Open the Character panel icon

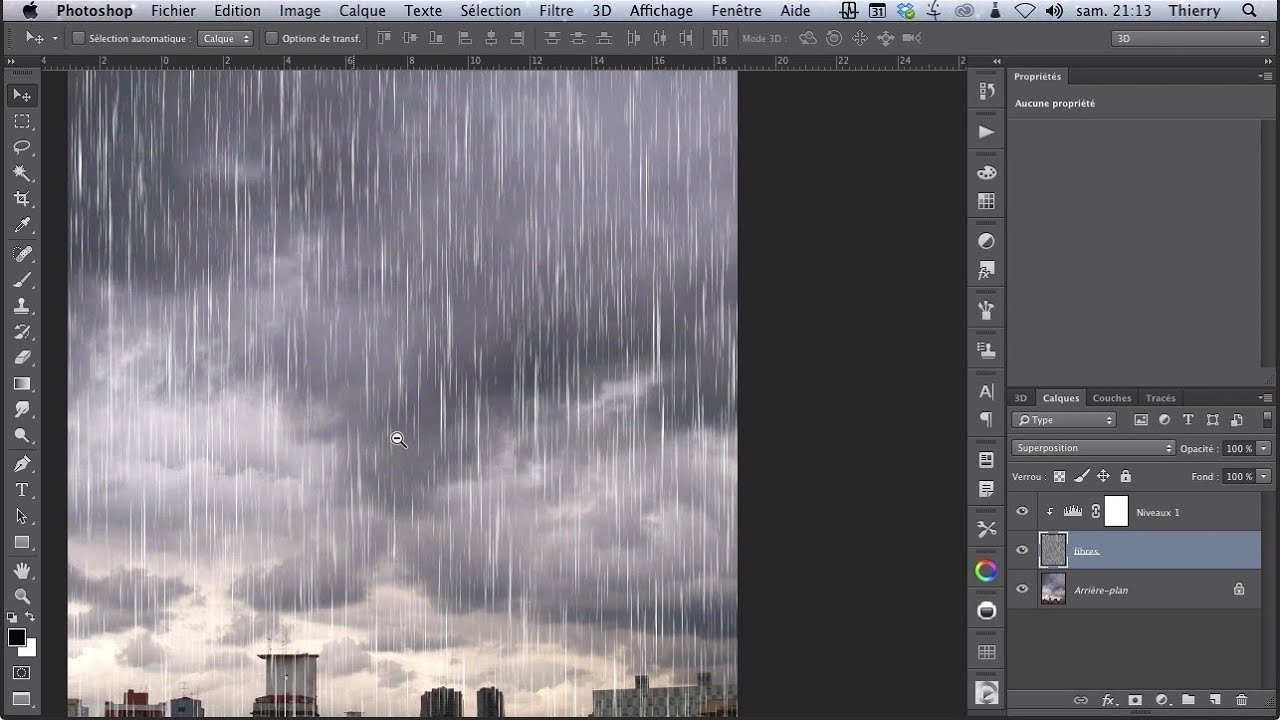pos(986,391)
